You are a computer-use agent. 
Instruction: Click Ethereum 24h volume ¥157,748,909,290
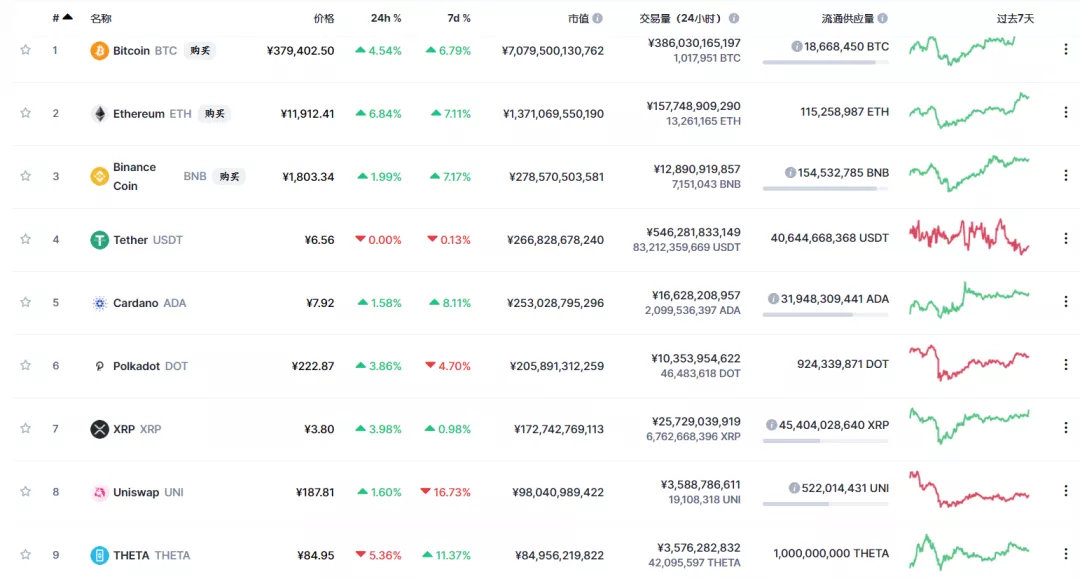(x=694, y=106)
